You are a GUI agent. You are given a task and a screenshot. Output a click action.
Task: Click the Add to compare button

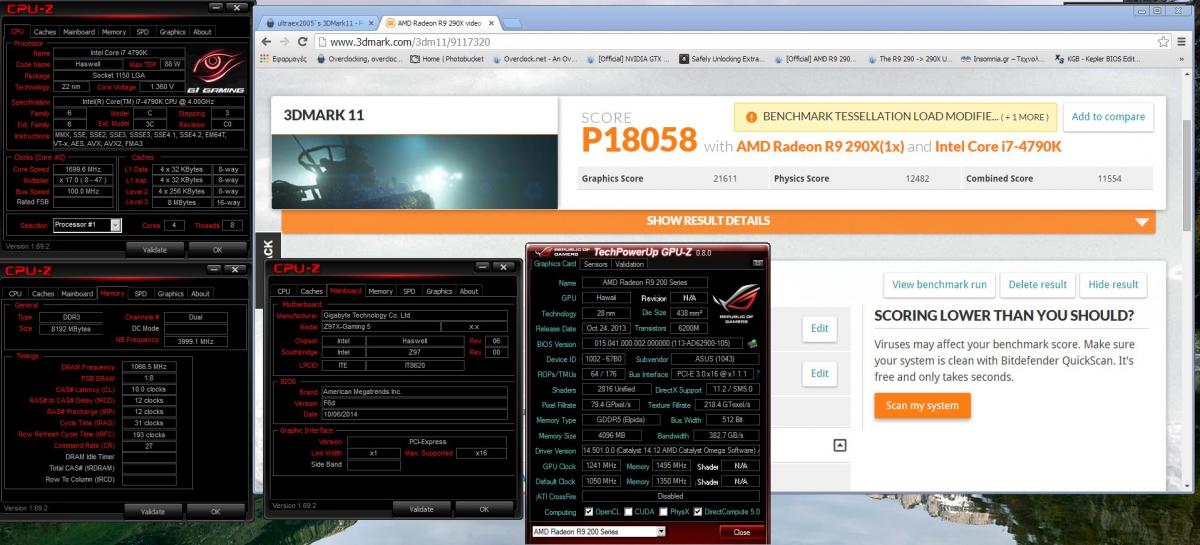[1108, 117]
